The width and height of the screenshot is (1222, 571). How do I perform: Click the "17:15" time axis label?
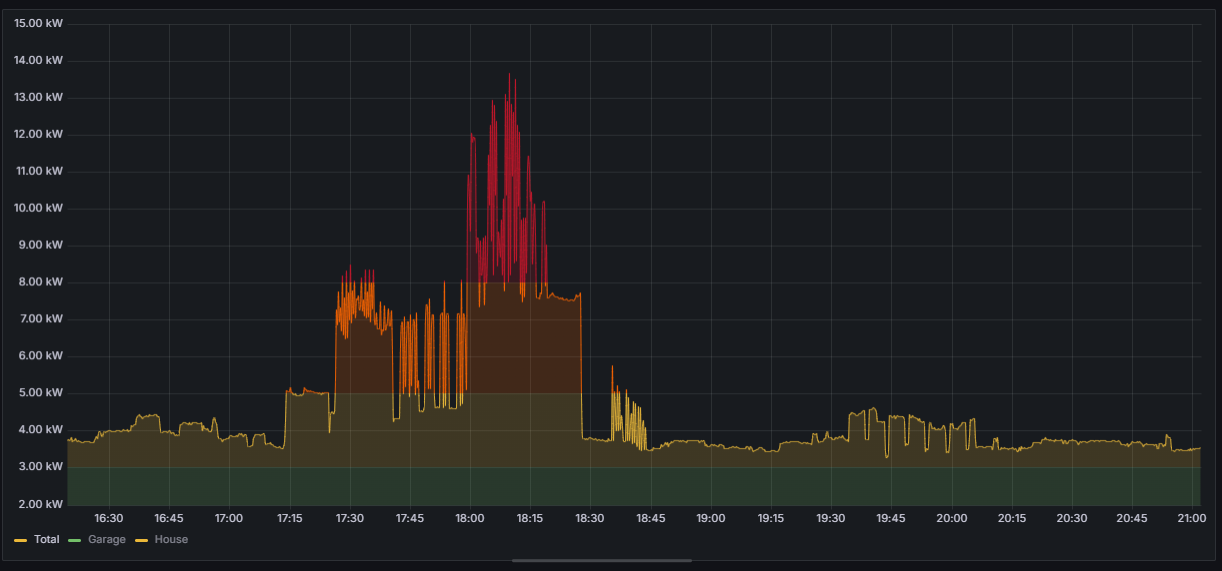pyautogui.click(x=289, y=518)
